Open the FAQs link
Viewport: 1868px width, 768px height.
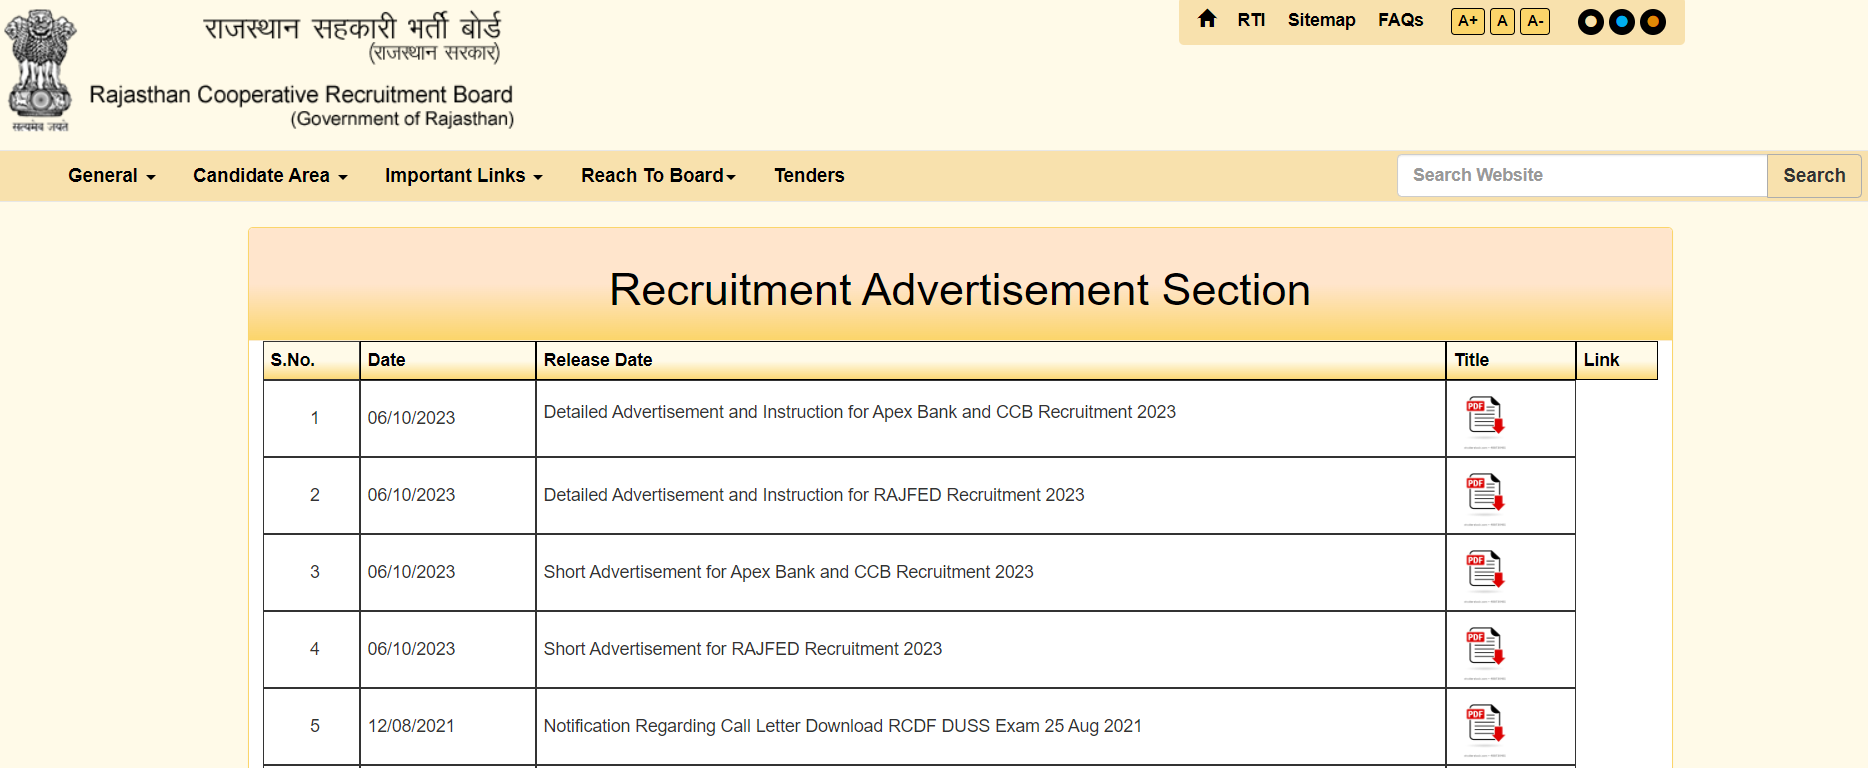point(1400,20)
